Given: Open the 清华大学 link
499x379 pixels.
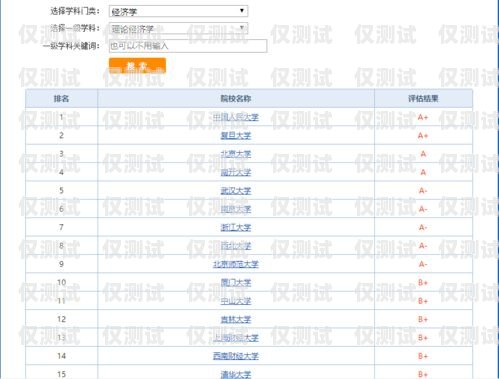Looking at the screenshot, I should (236, 374).
